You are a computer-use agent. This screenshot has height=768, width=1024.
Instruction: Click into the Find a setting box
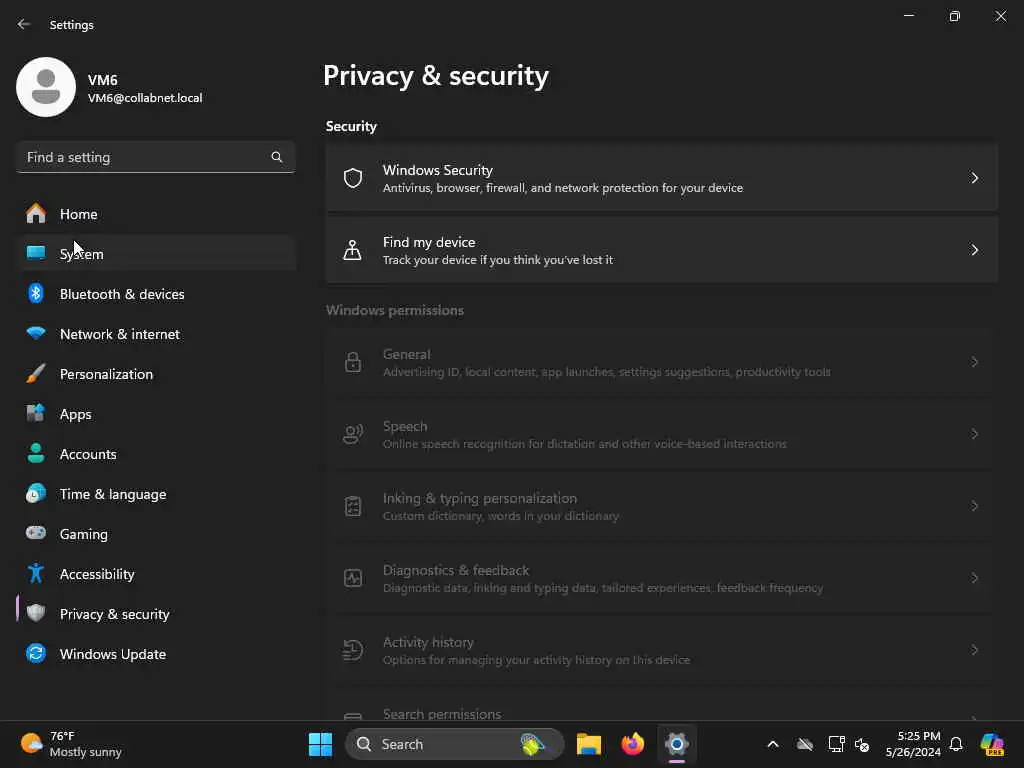[155, 157]
